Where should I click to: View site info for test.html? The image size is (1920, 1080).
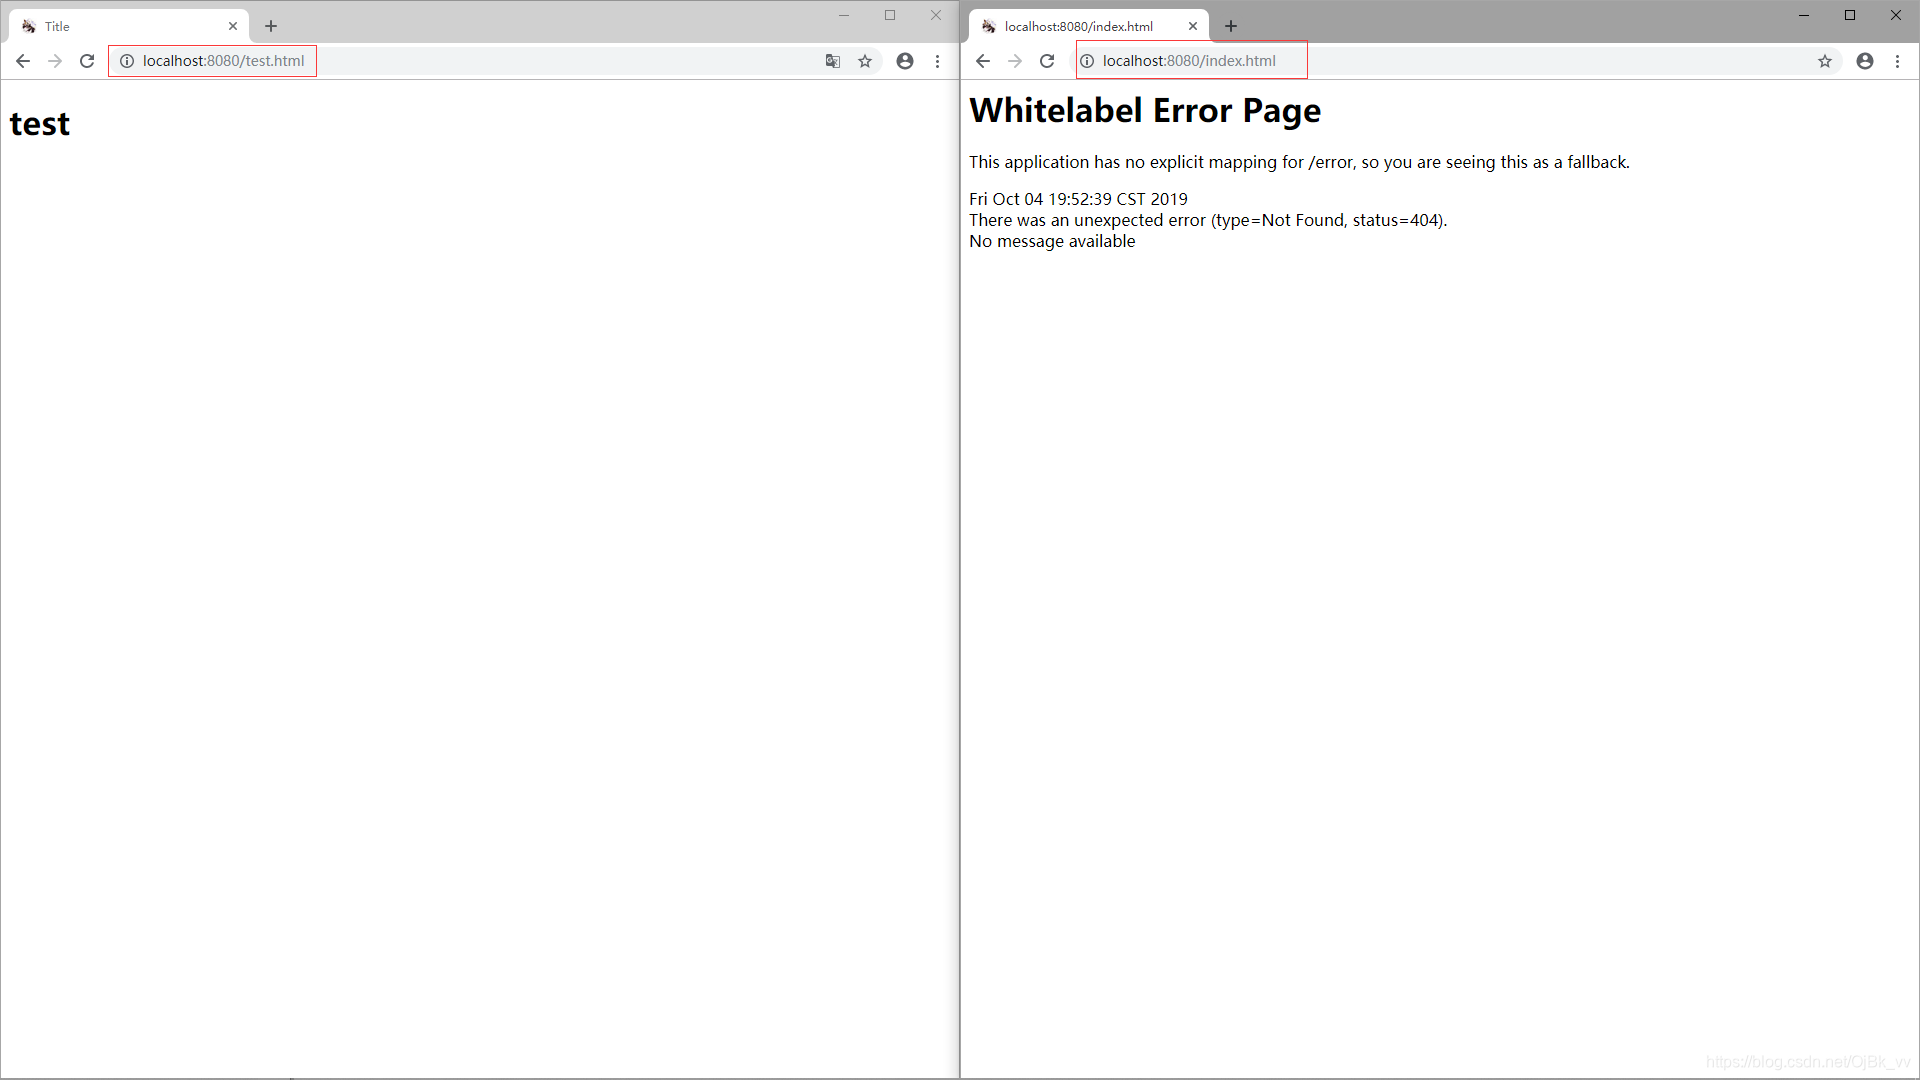(x=127, y=61)
